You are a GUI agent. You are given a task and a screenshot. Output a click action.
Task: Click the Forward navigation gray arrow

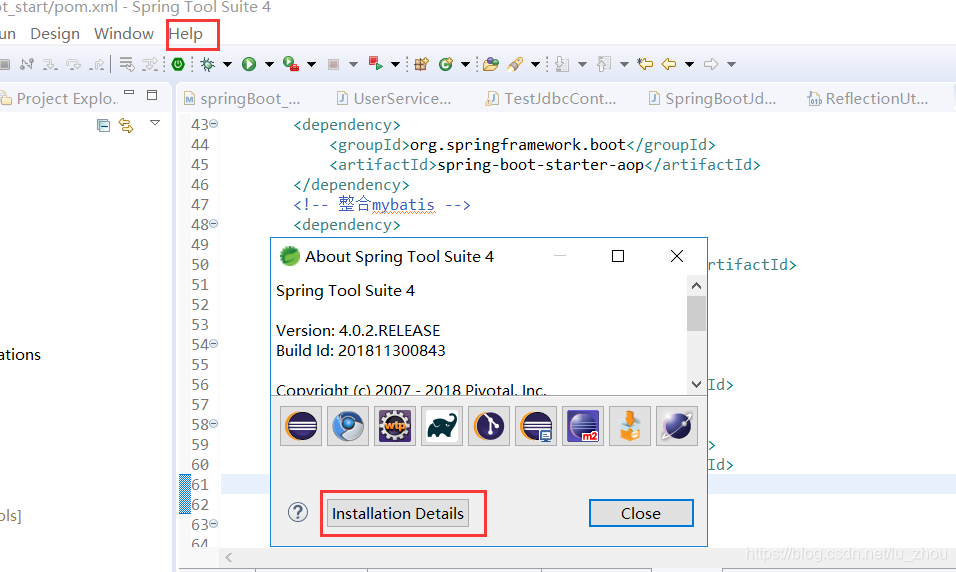711,64
